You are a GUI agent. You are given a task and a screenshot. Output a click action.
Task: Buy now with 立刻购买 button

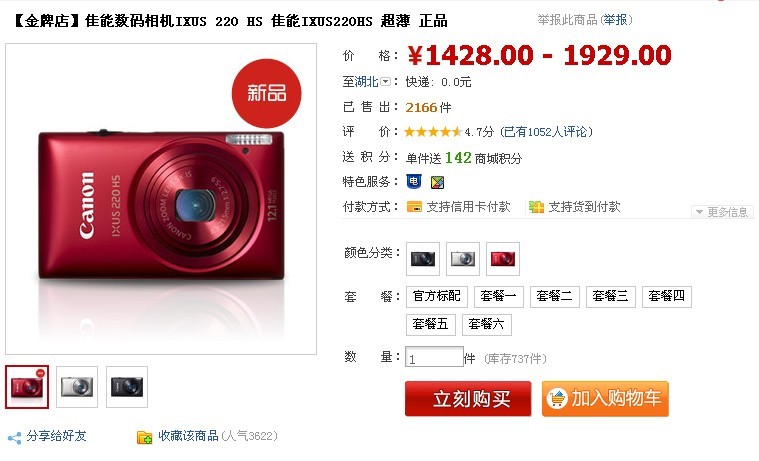coord(468,399)
